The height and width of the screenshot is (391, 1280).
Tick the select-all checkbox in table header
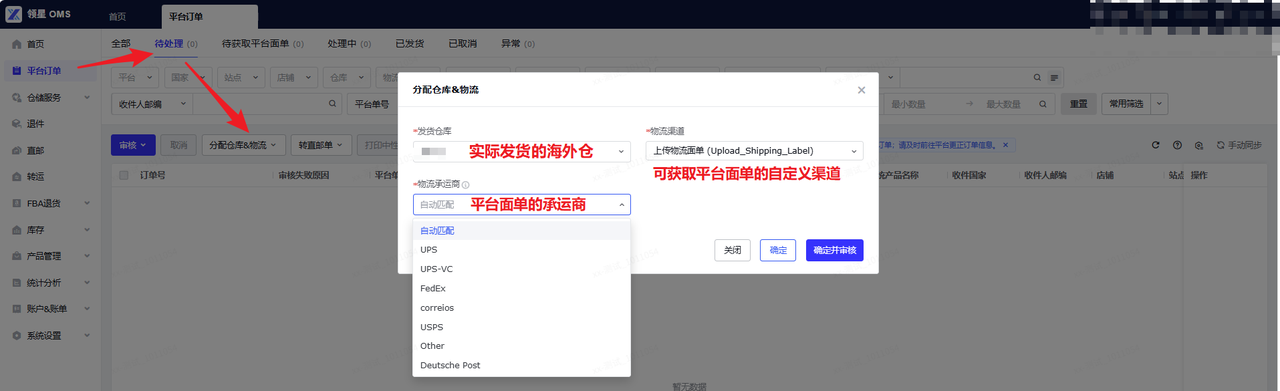click(x=124, y=175)
